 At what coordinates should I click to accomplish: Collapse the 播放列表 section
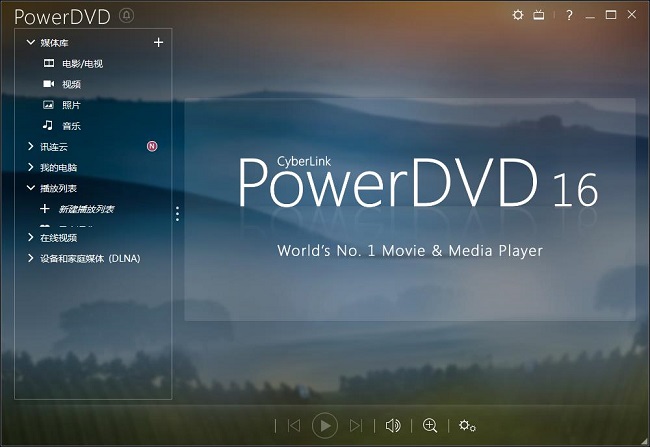tap(31, 188)
